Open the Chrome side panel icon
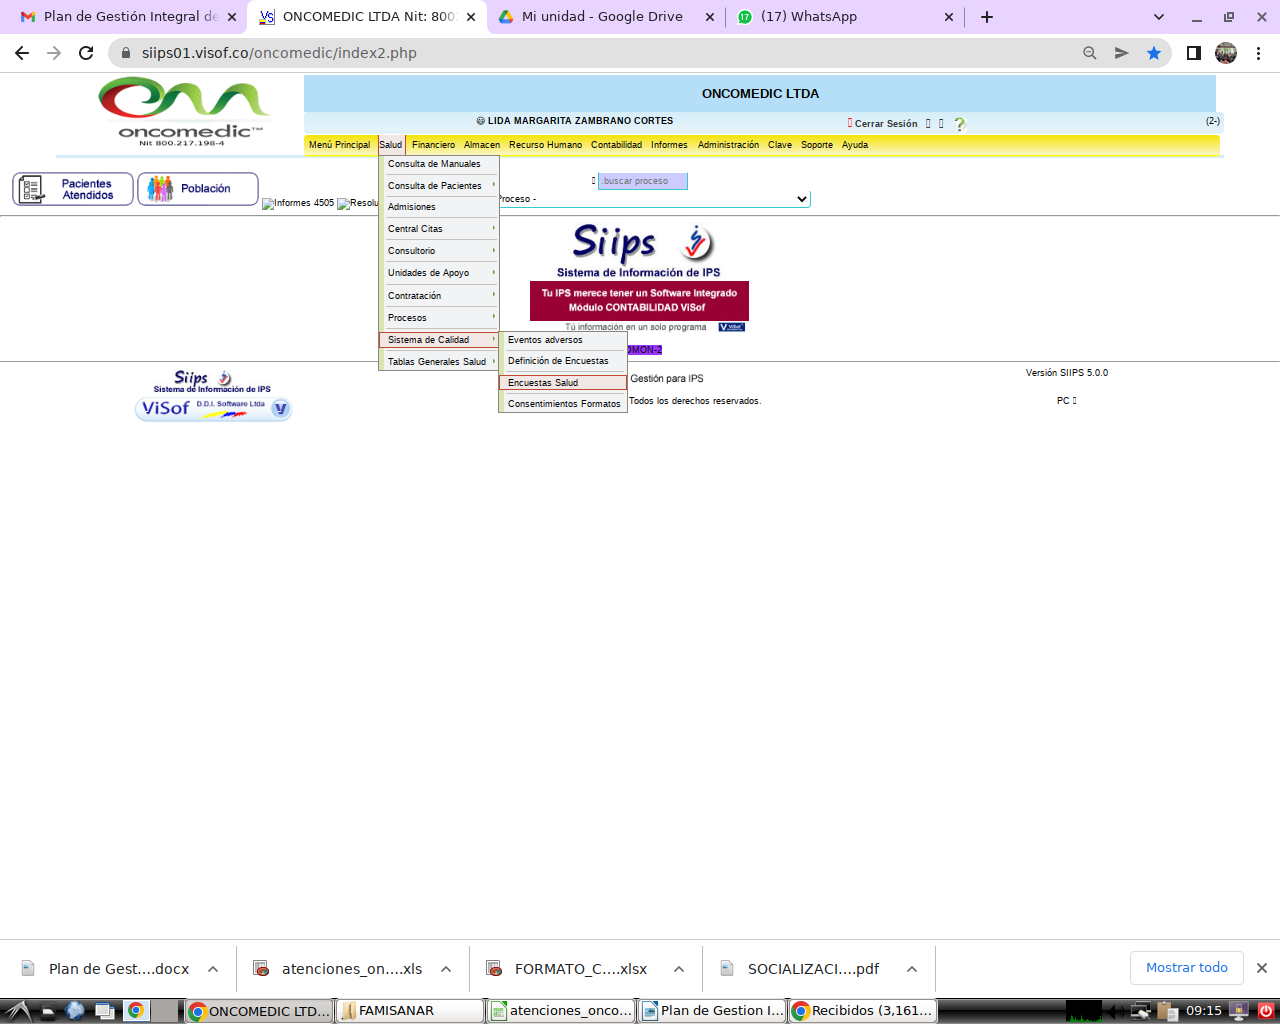 [1193, 53]
